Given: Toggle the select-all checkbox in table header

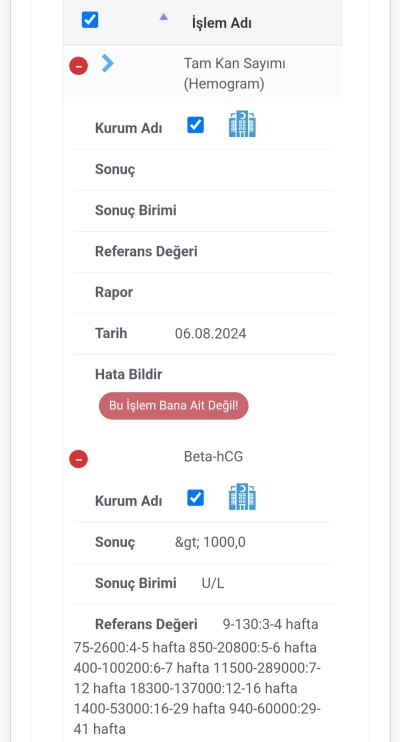Looking at the screenshot, I should (x=90, y=20).
